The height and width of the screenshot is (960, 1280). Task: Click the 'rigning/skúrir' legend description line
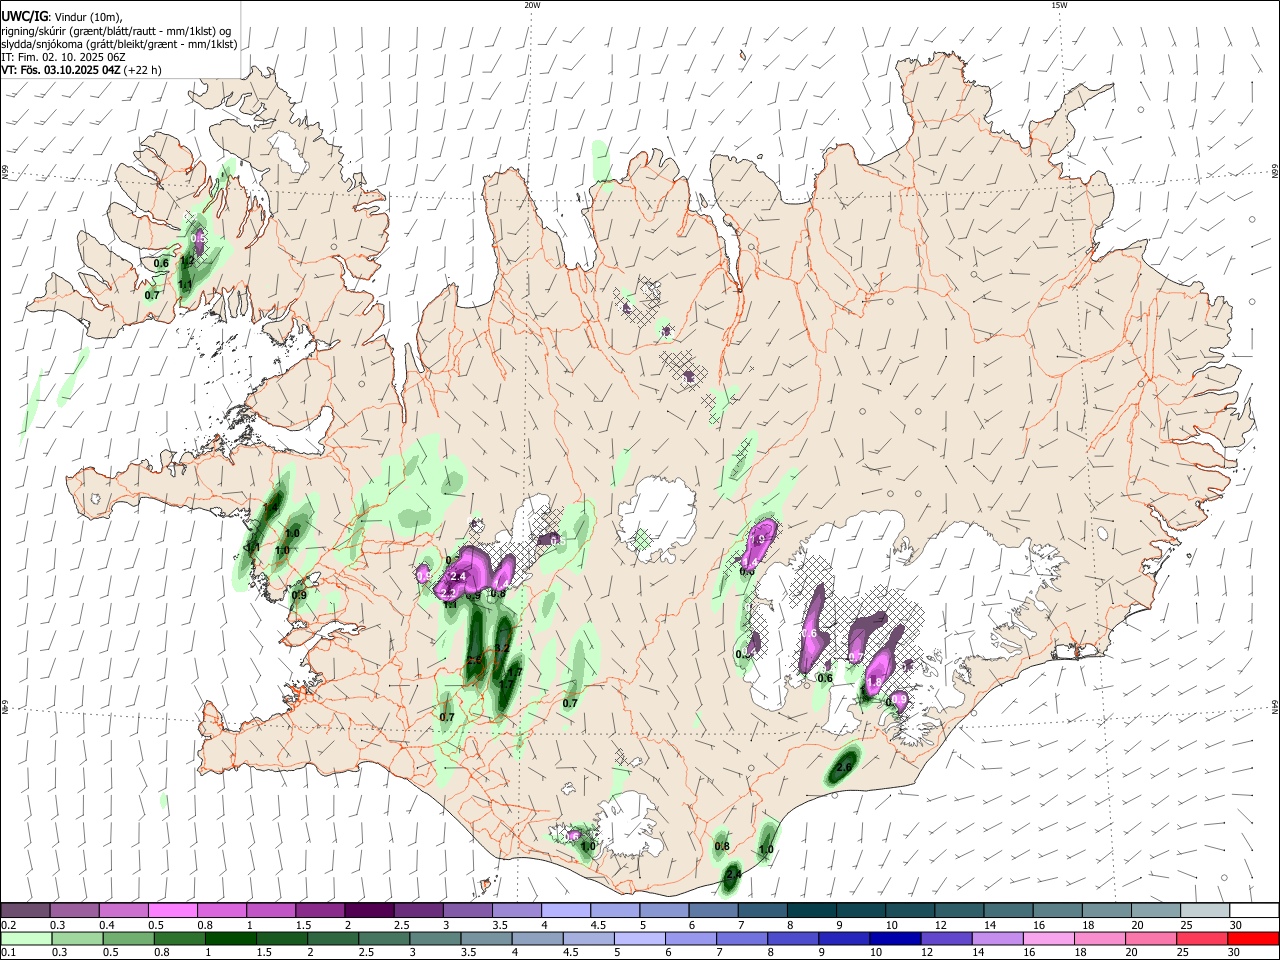pyautogui.click(x=116, y=30)
